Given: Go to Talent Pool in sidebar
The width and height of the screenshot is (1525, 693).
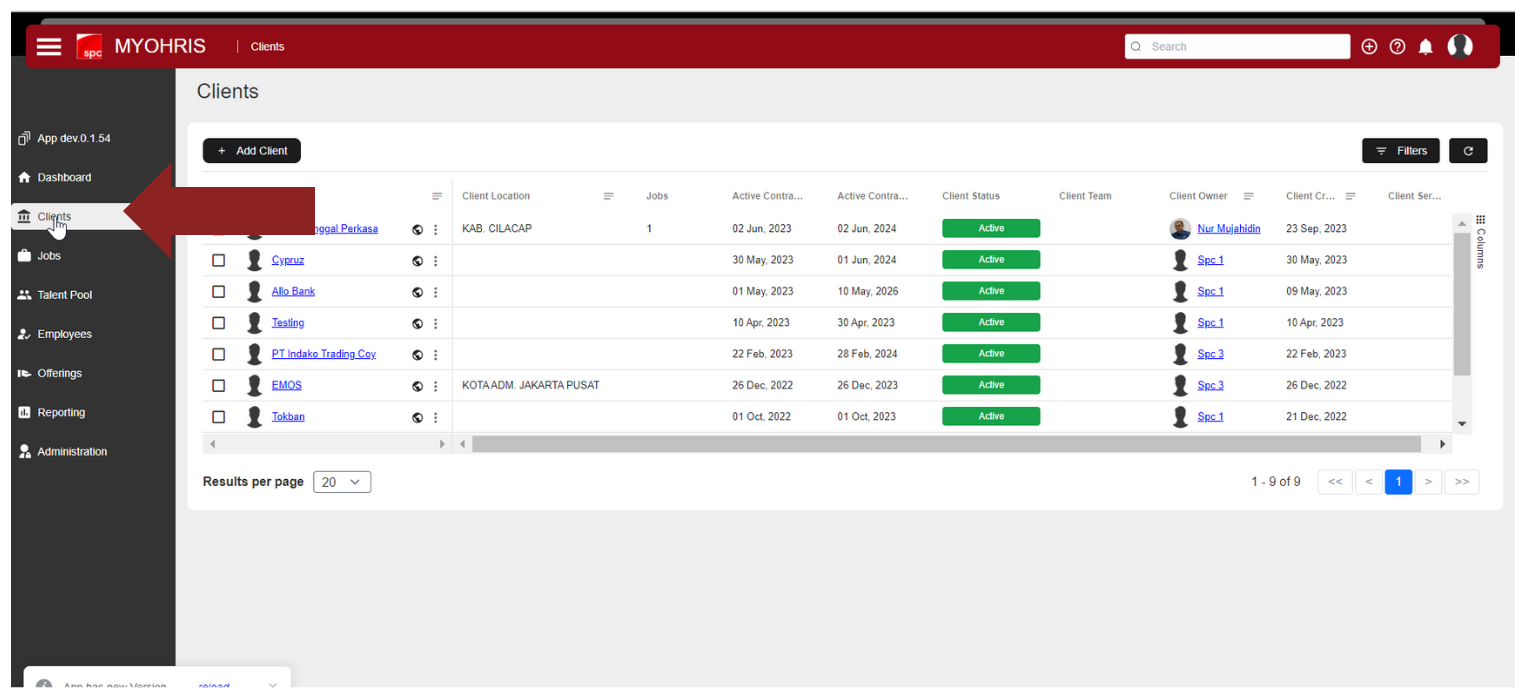Looking at the screenshot, I should [x=64, y=295].
